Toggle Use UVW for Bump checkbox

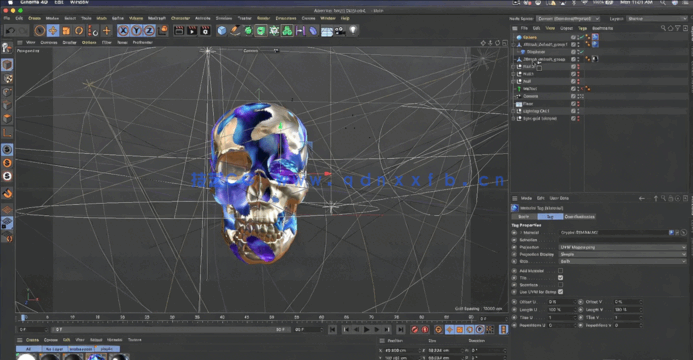click(x=560, y=292)
